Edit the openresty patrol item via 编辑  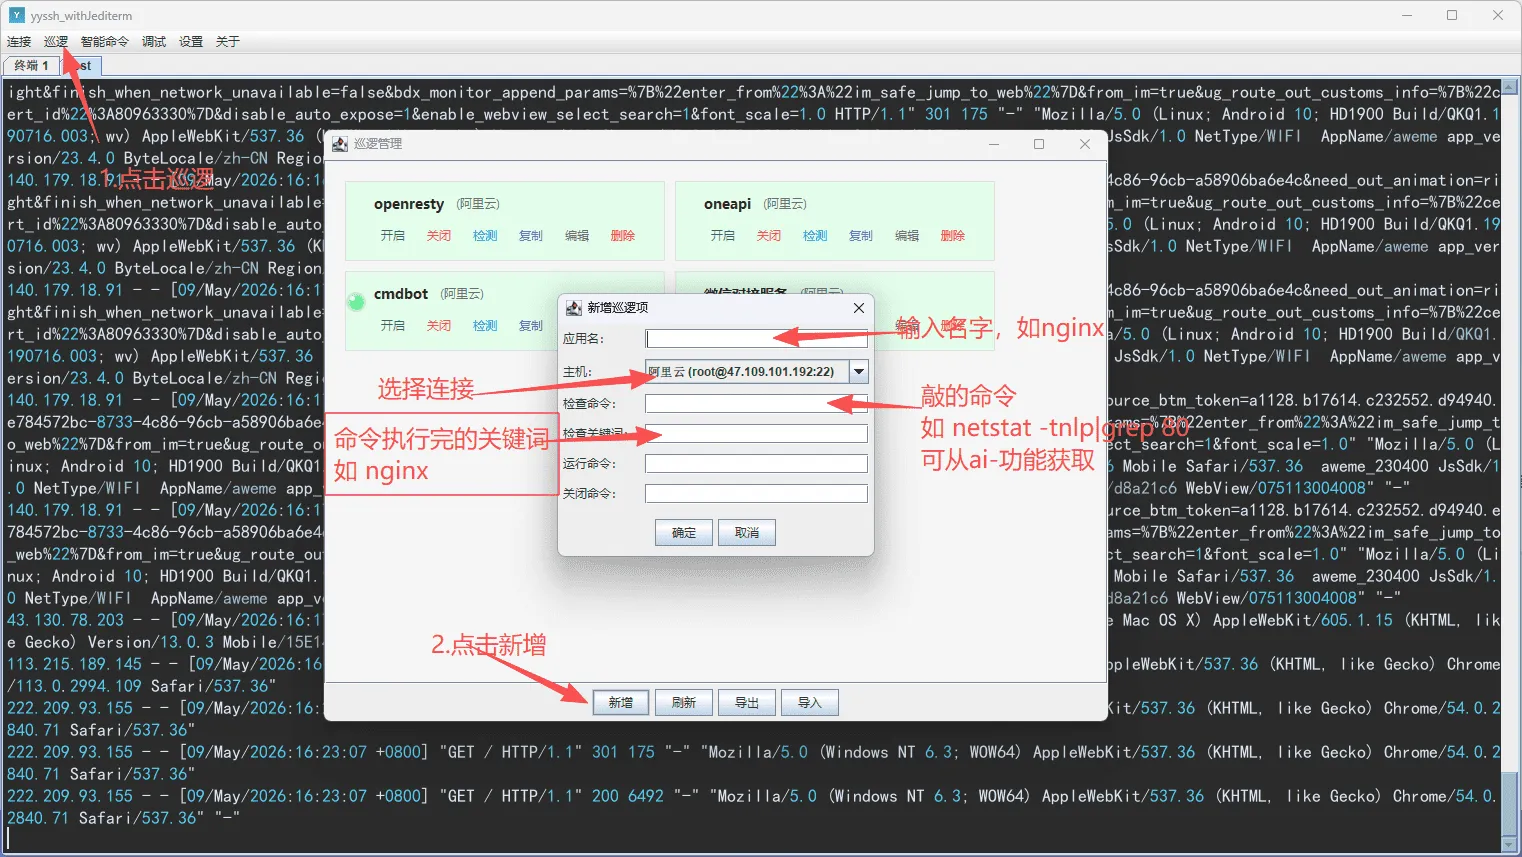(577, 236)
